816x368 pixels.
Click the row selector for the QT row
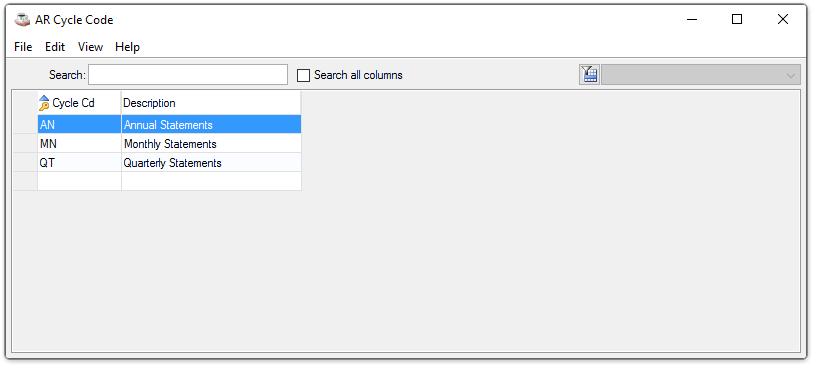pyautogui.click(x=24, y=163)
